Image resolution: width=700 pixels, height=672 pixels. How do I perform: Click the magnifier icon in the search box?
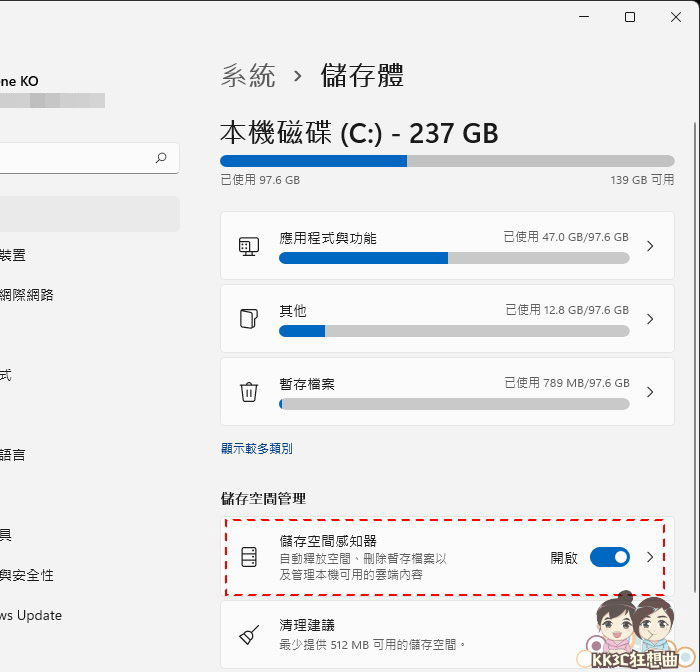click(161, 158)
